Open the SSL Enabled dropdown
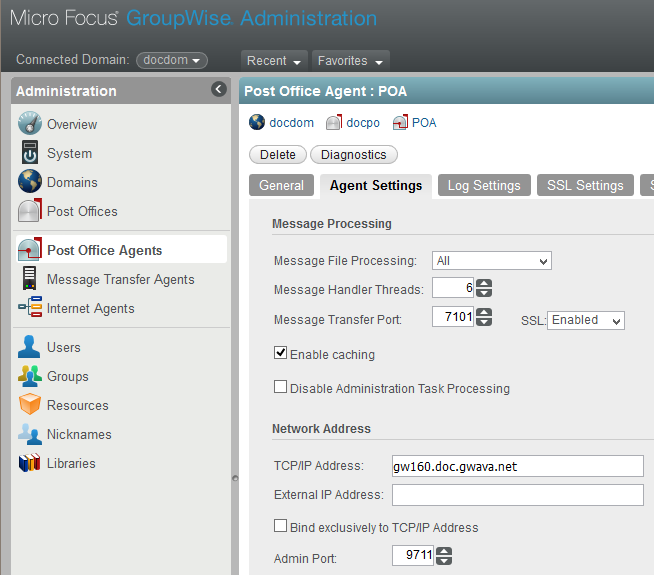The image size is (654, 575). pos(586,320)
